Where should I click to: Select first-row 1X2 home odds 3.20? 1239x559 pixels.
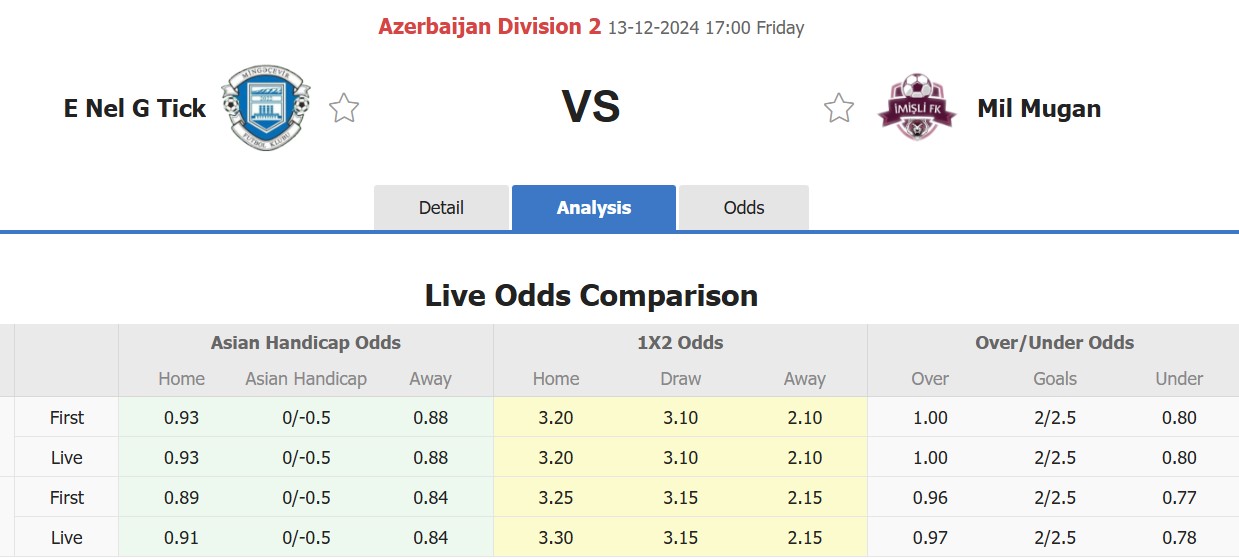tap(556, 418)
